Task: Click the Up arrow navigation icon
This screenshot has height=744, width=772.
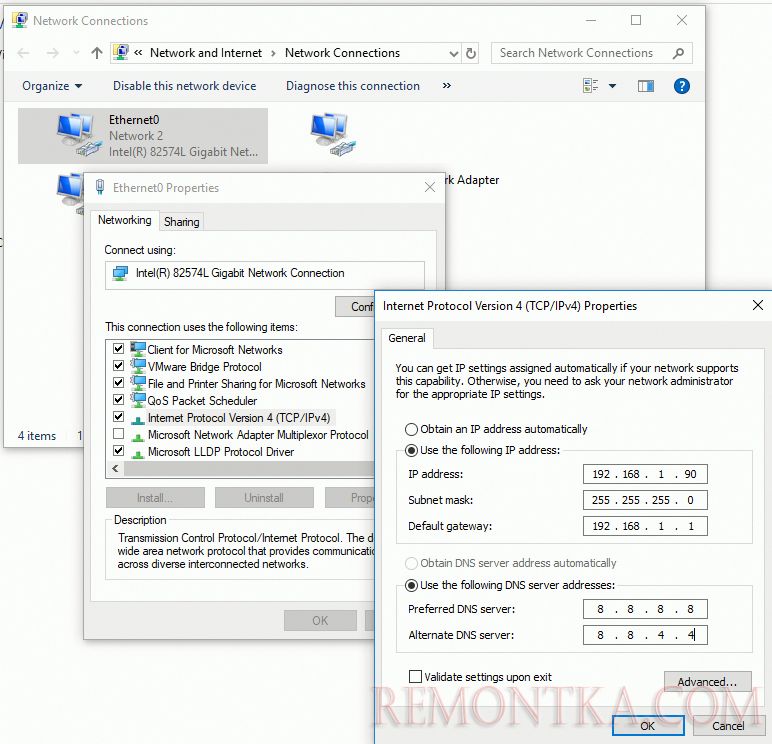Action: pyautogui.click(x=97, y=53)
